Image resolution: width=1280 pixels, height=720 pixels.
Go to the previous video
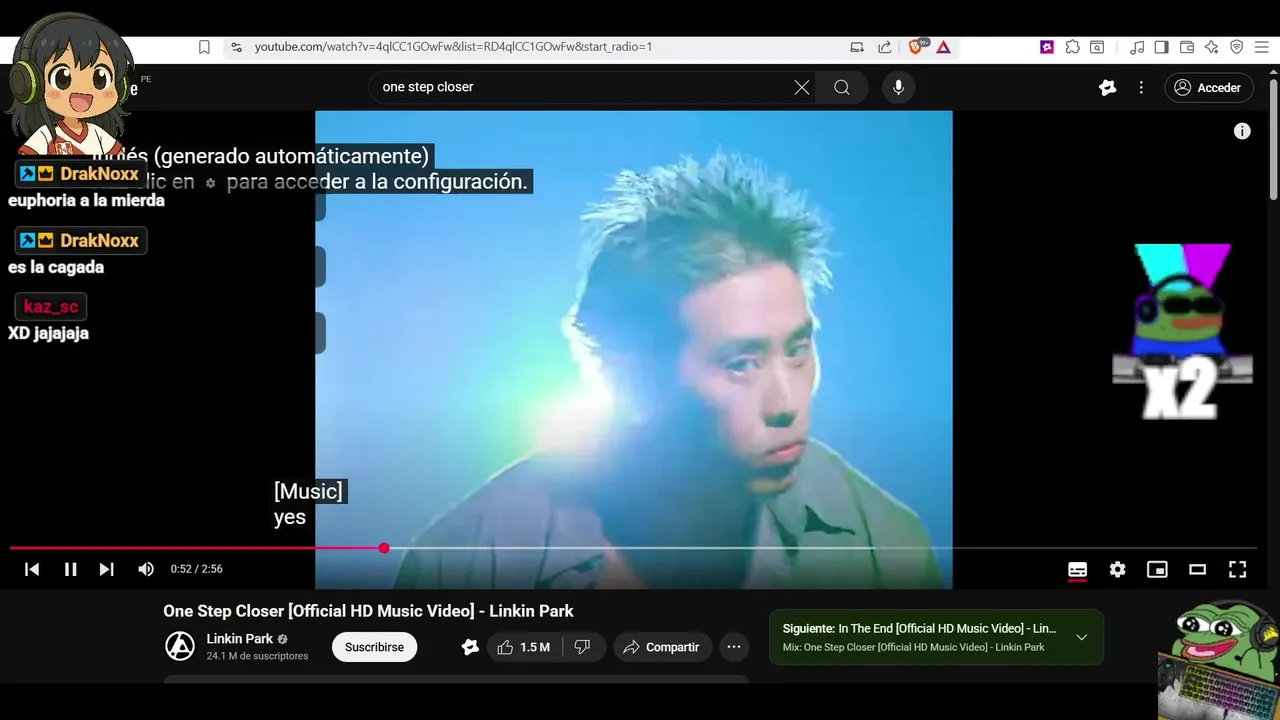pos(32,569)
